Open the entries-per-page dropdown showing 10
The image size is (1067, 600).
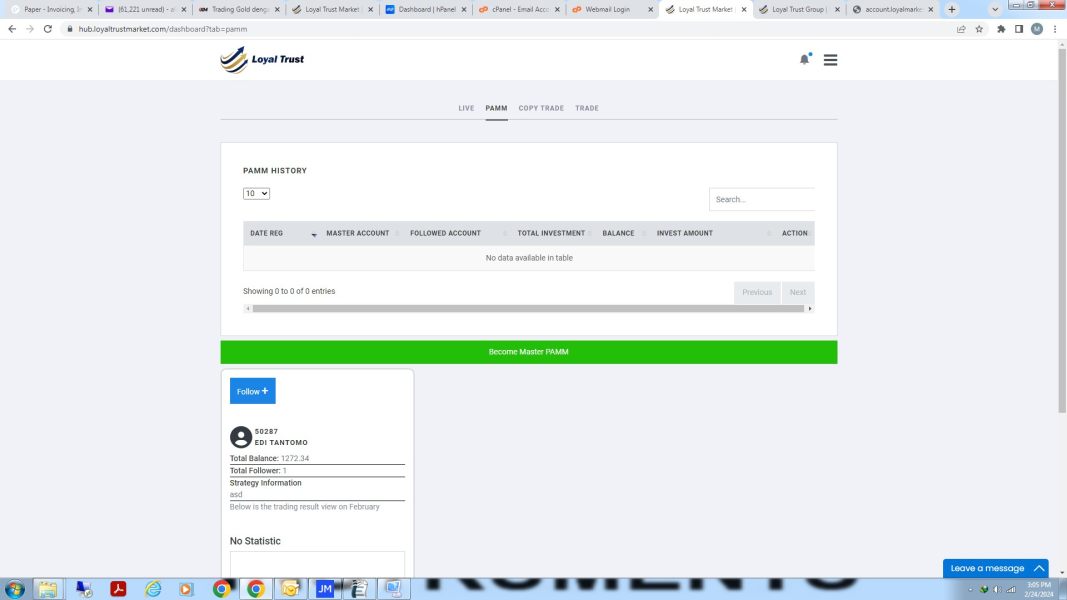257,194
